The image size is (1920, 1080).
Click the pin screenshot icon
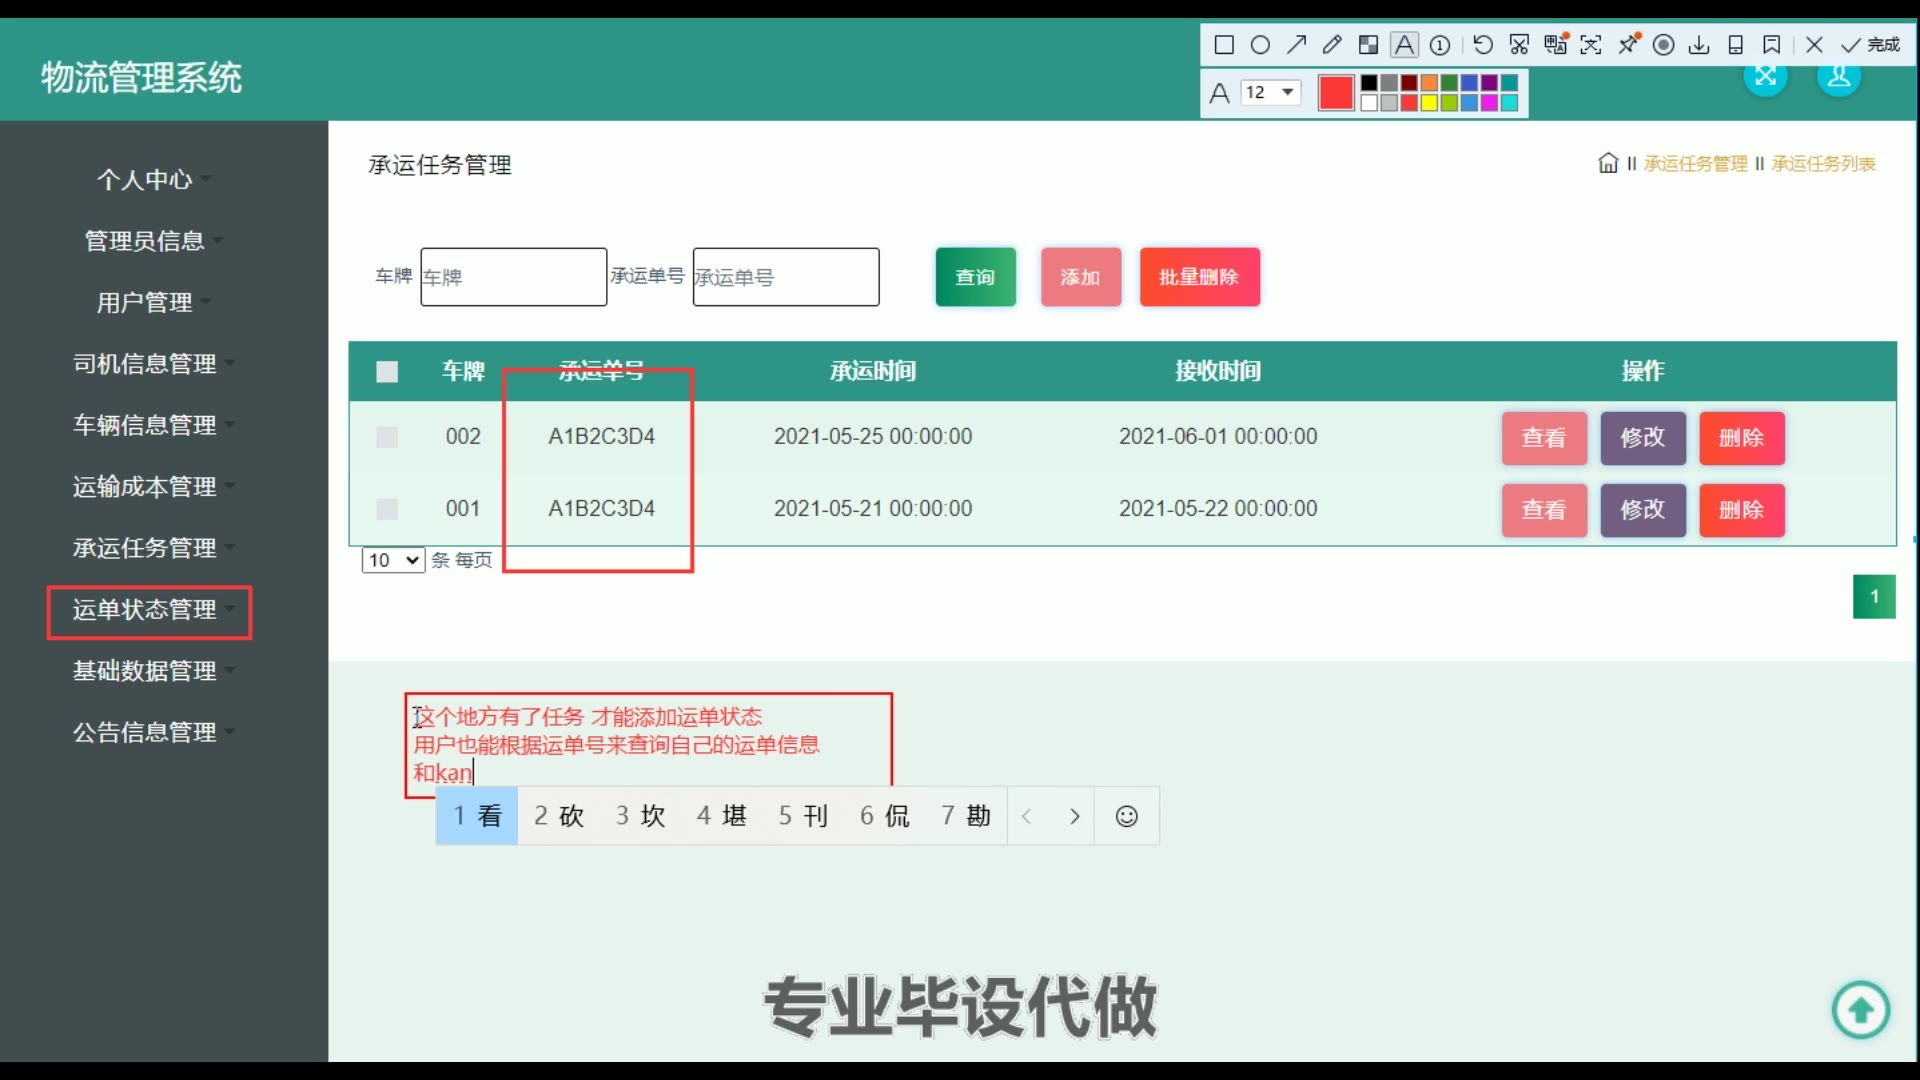tap(1628, 45)
